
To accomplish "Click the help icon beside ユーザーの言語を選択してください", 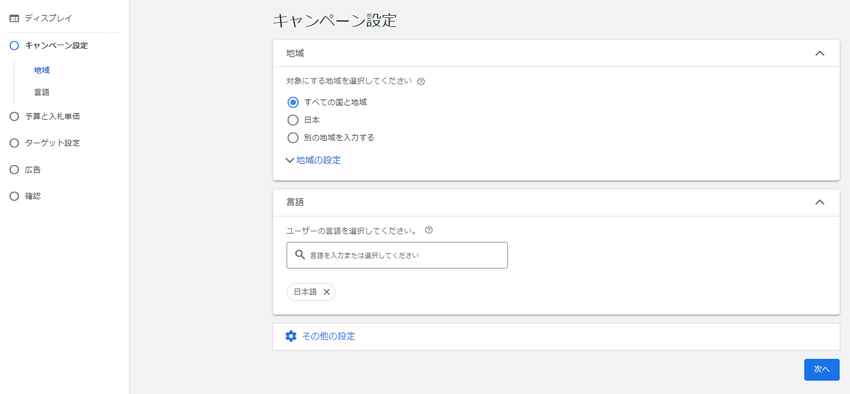I will coord(429,230).
